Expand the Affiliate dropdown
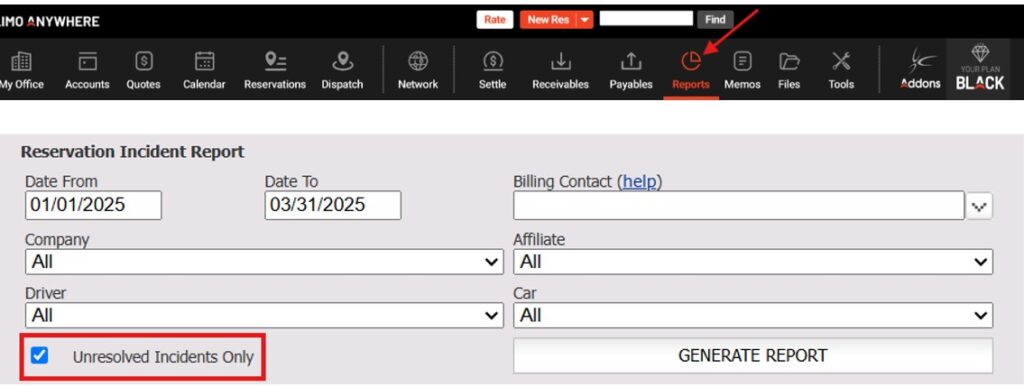Image resolution: width=1024 pixels, height=387 pixels. (x=753, y=262)
